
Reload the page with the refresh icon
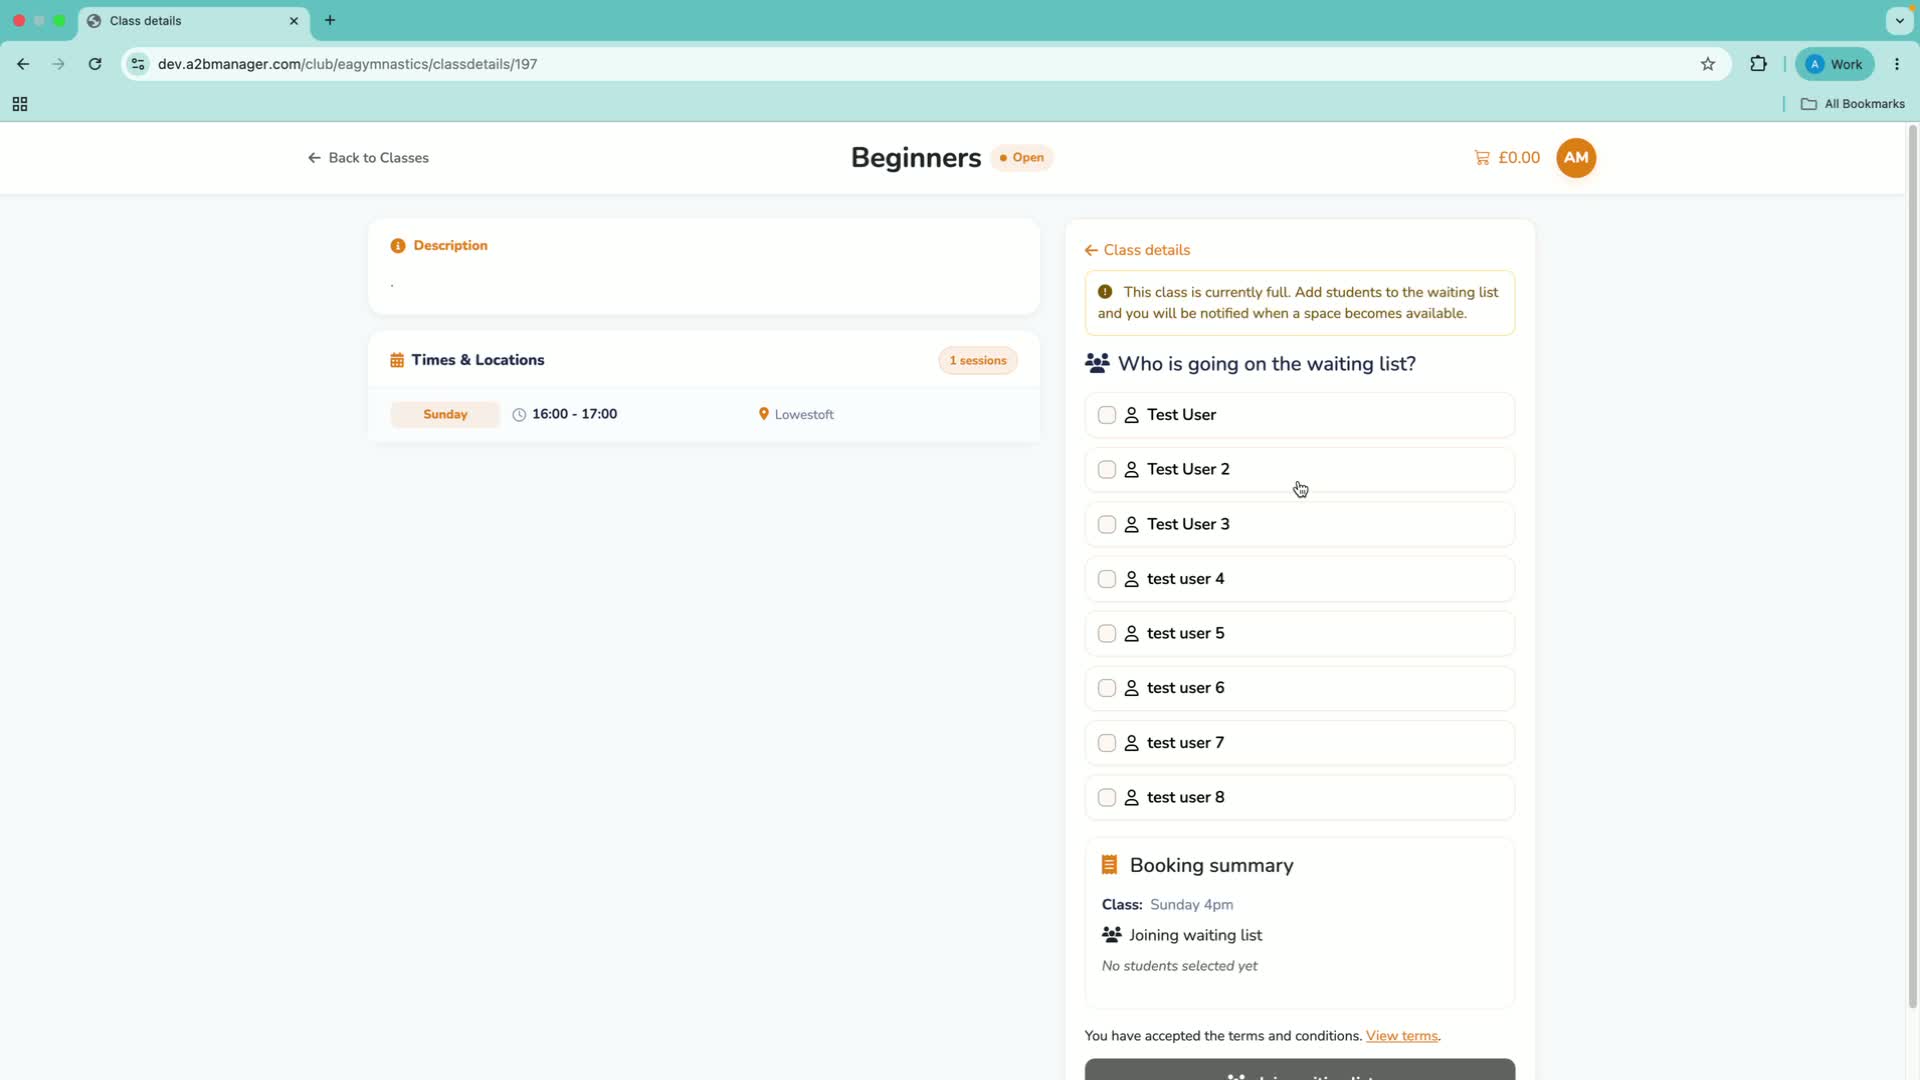click(x=95, y=64)
